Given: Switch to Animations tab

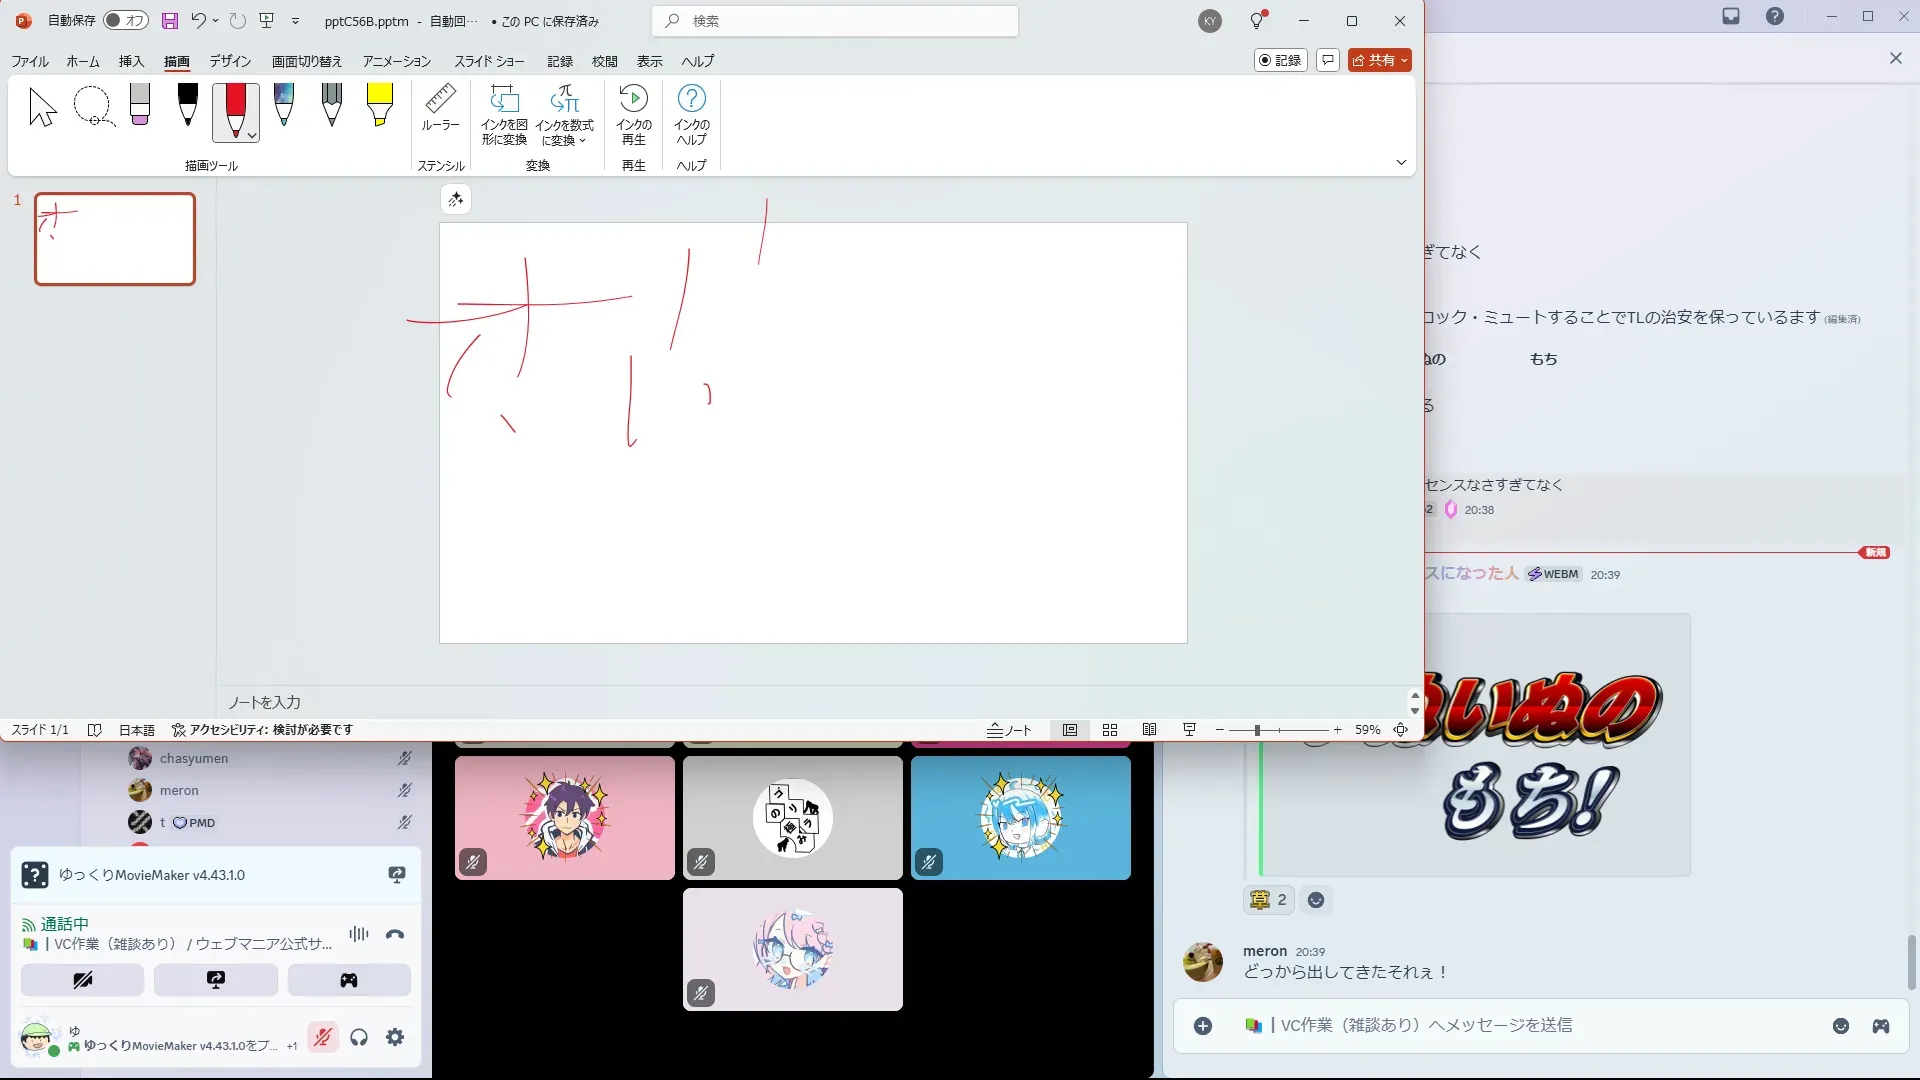Looking at the screenshot, I should pos(396,61).
